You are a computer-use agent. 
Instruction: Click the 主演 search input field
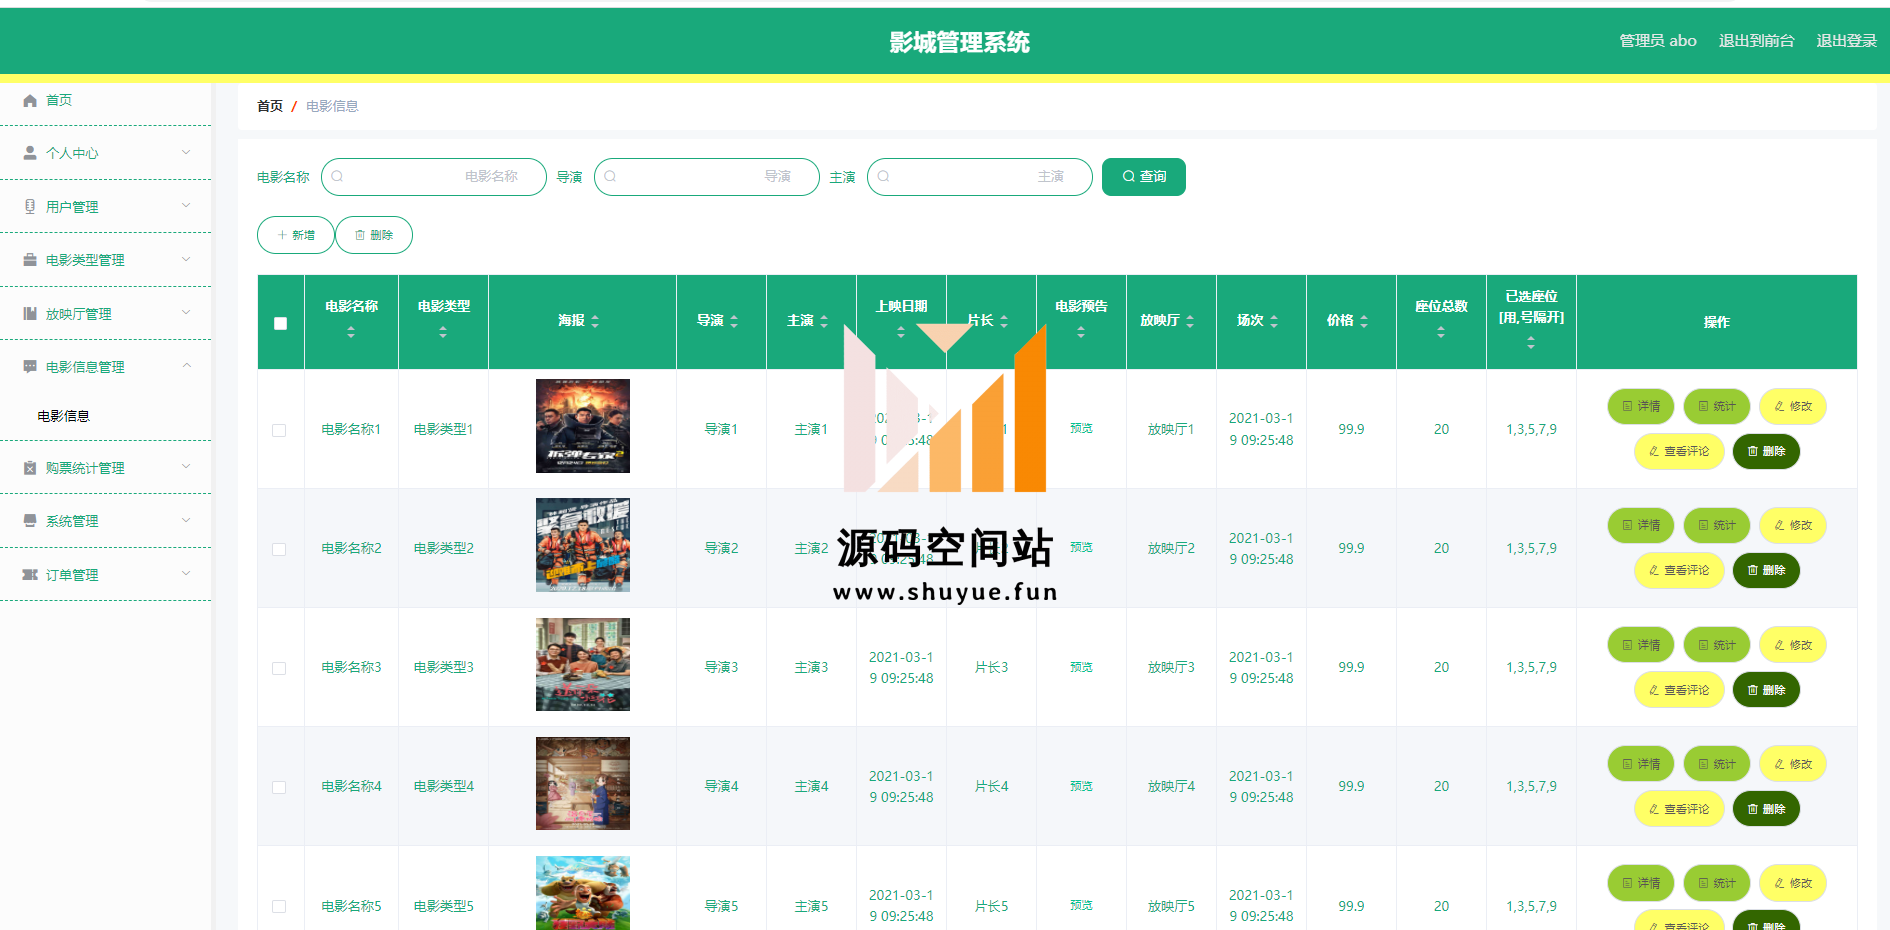coord(980,177)
